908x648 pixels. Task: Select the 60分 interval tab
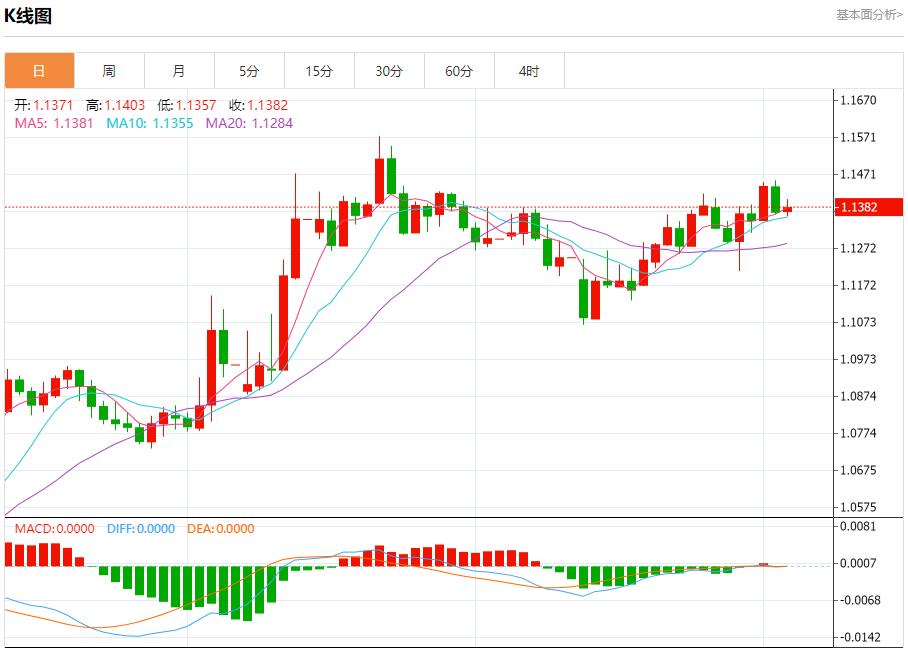[x=459, y=71]
